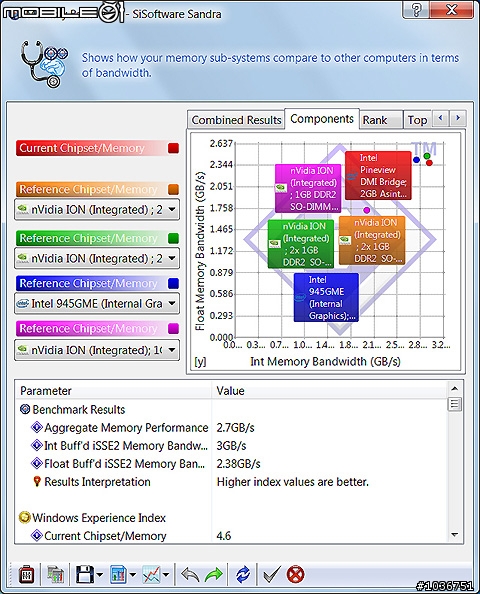480x594 pixels.
Task: Switch to the Combined Results tab
Action: [x=236, y=120]
